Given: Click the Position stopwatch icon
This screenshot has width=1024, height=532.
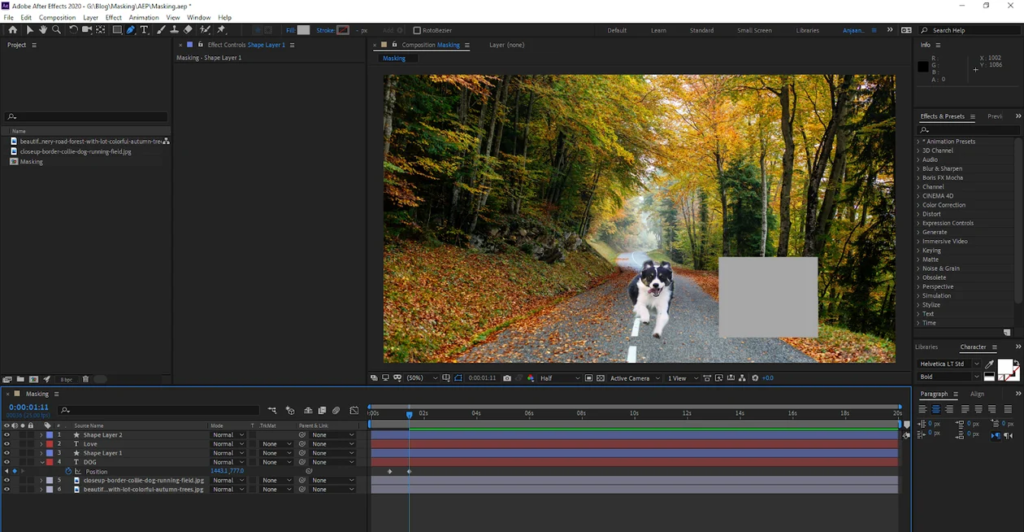Looking at the screenshot, I should 68,471.
